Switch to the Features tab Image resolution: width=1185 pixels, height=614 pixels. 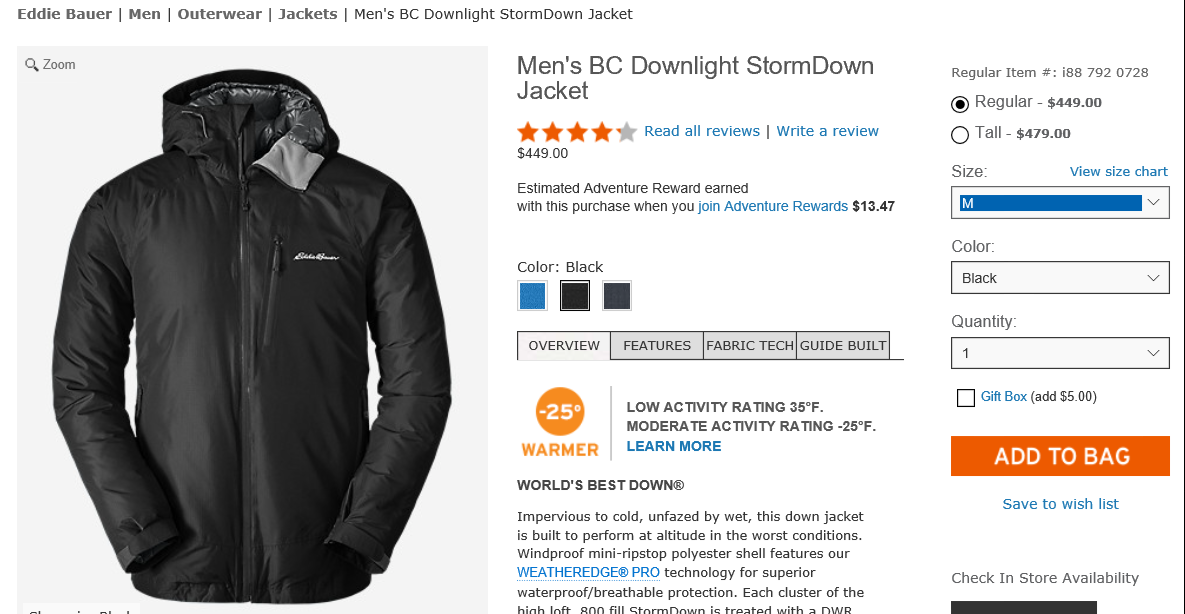tap(657, 346)
